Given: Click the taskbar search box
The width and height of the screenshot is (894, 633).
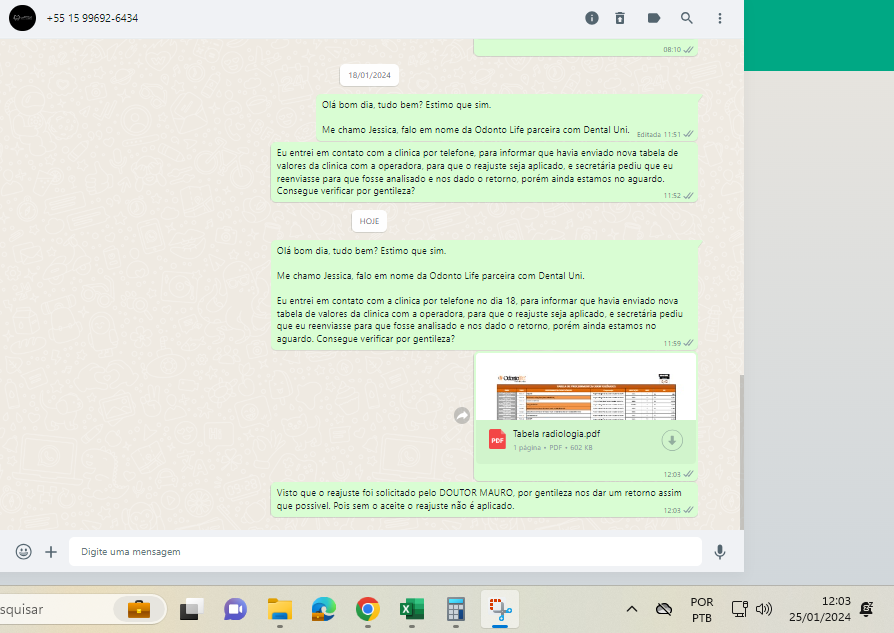Looking at the screenshot, I should pos(83,609).
